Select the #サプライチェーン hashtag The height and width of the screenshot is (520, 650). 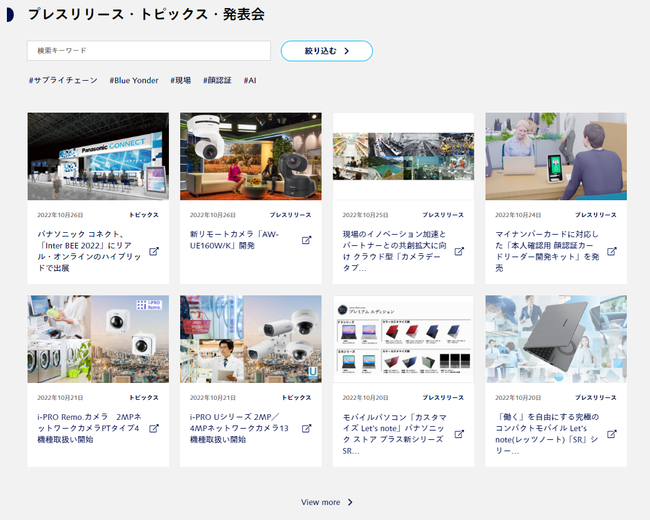pyautogui.click(x=62, y=80)
